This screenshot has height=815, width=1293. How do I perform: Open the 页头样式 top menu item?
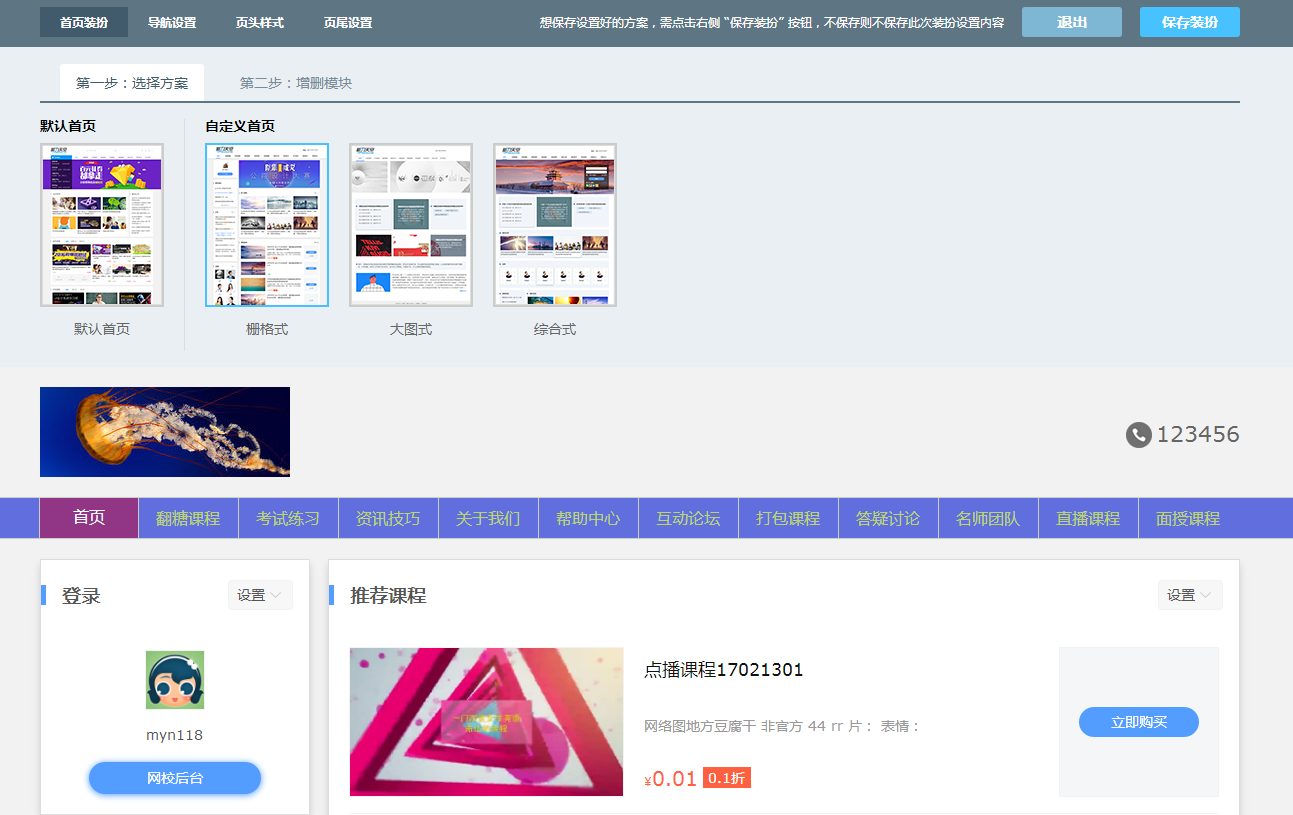[x=260, y=22]
